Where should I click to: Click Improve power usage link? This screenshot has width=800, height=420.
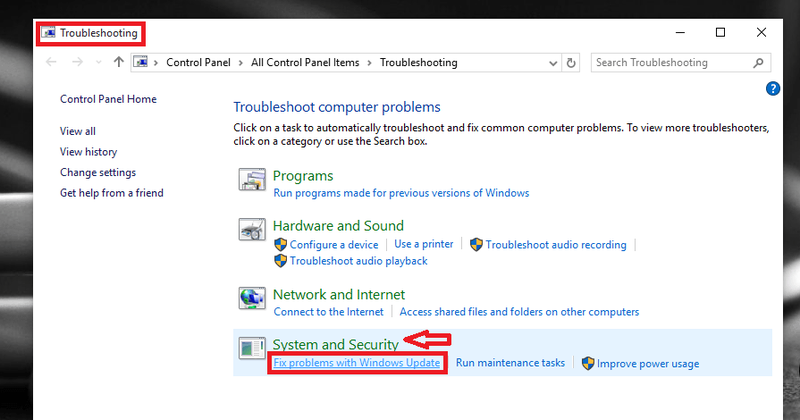click(x=648, y=364)
